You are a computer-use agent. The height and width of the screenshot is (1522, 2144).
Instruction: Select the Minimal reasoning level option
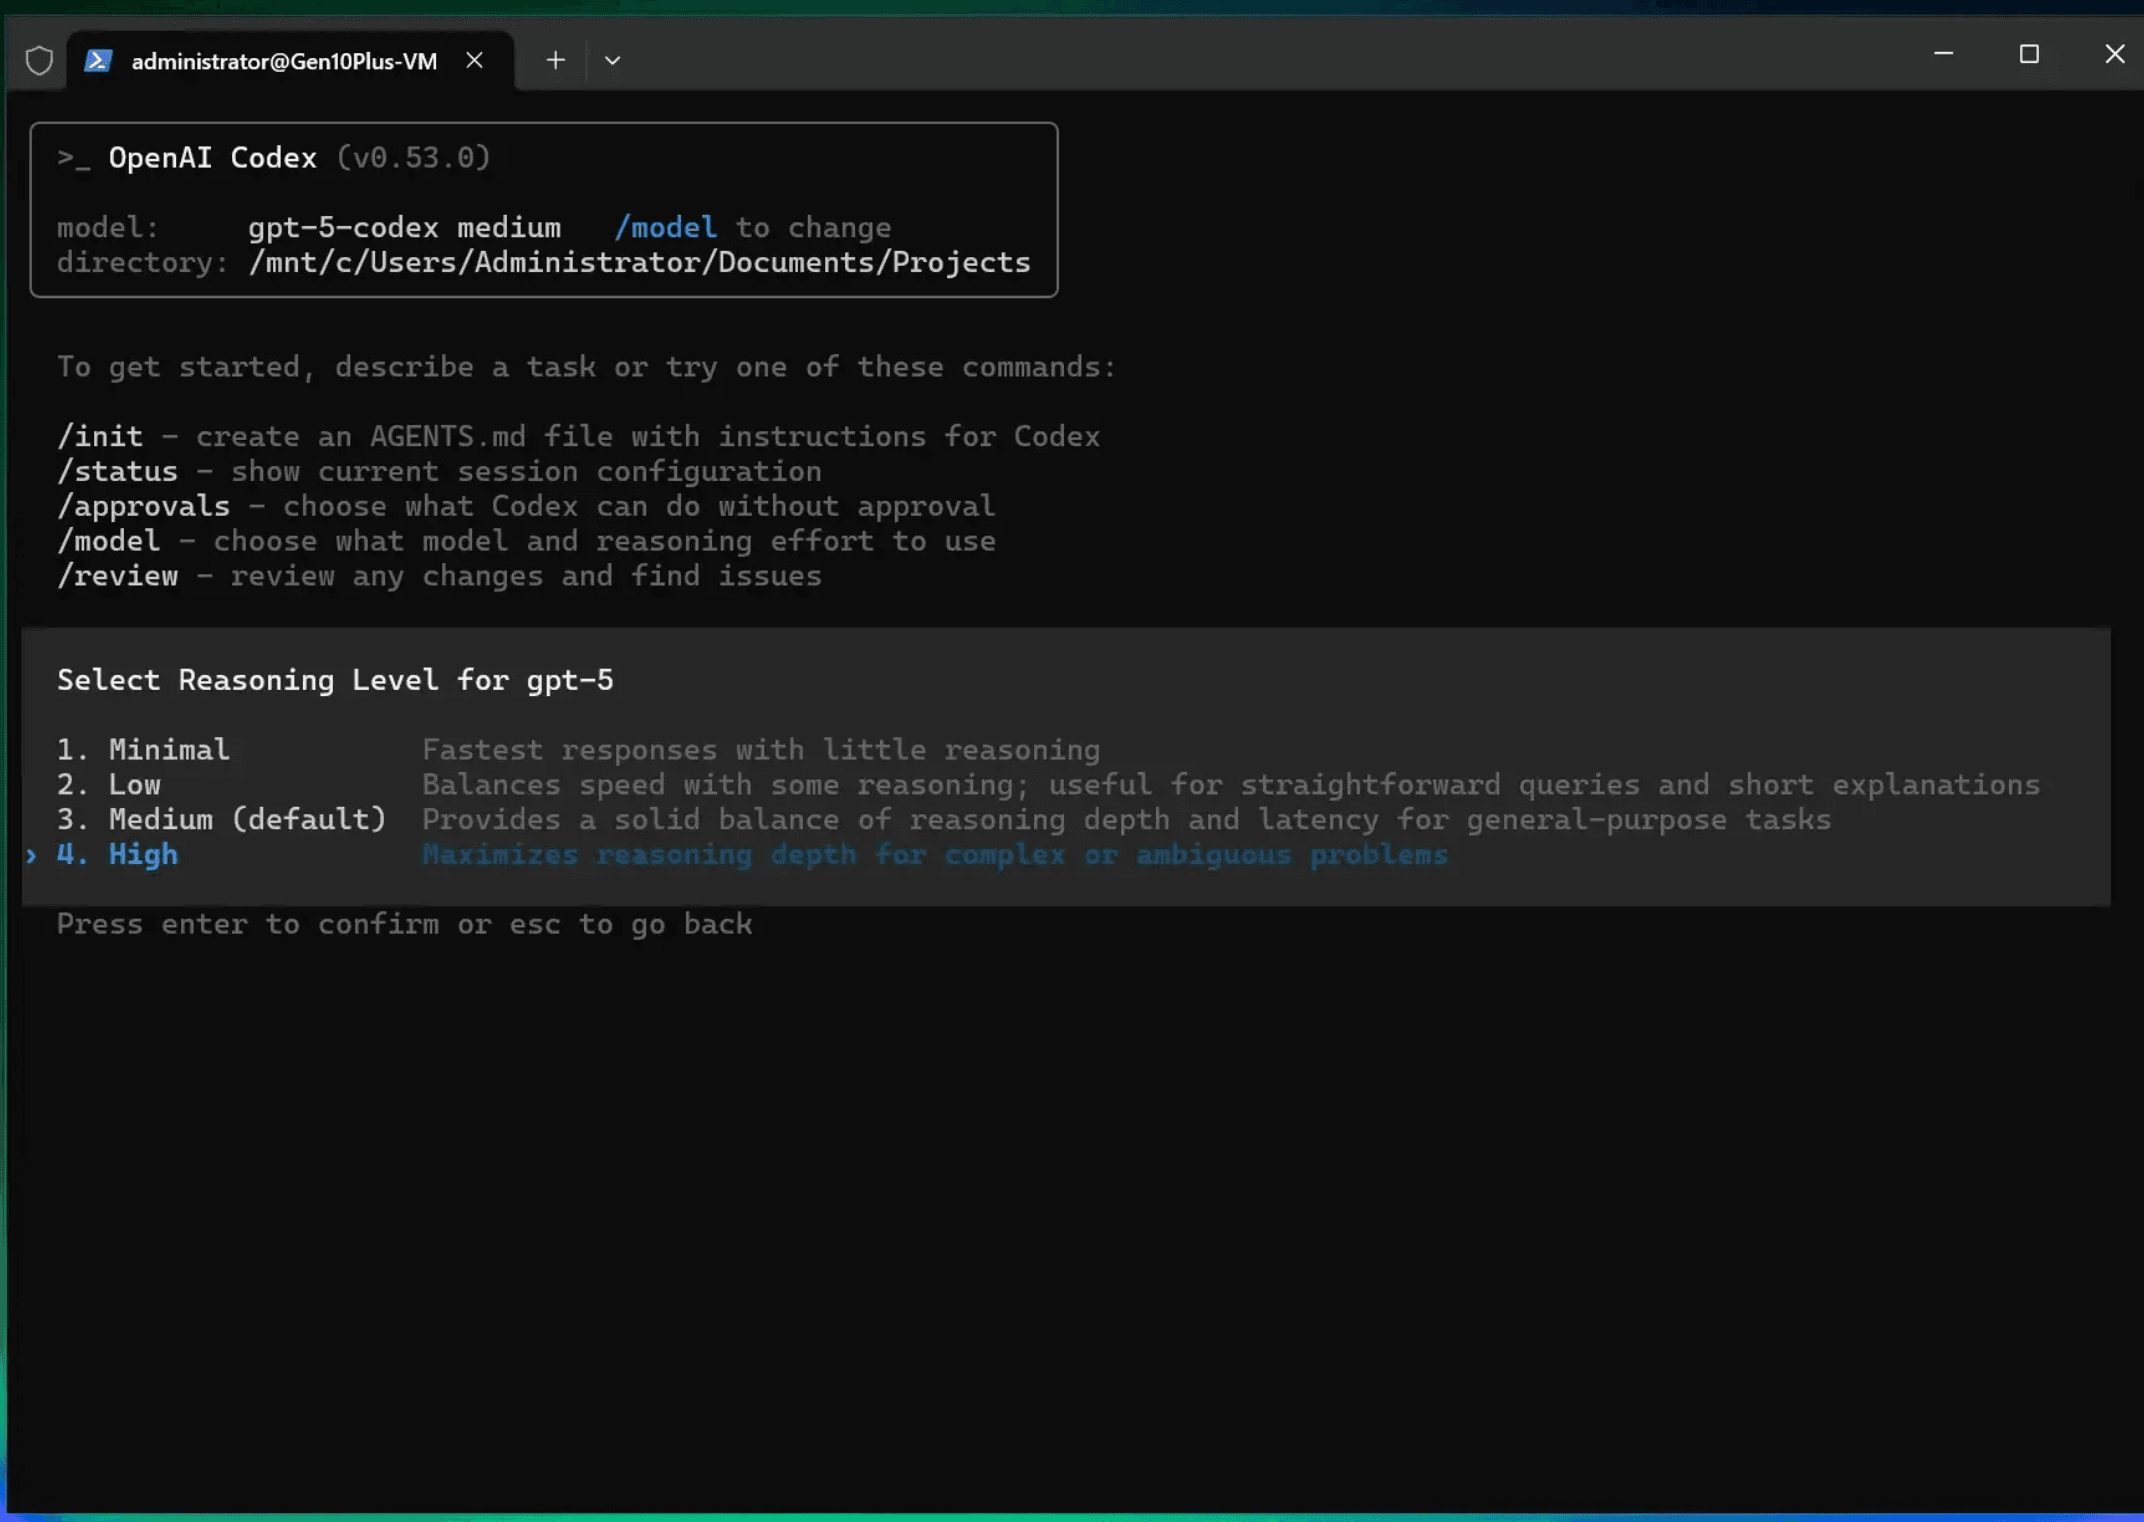tap(1066, 749)
